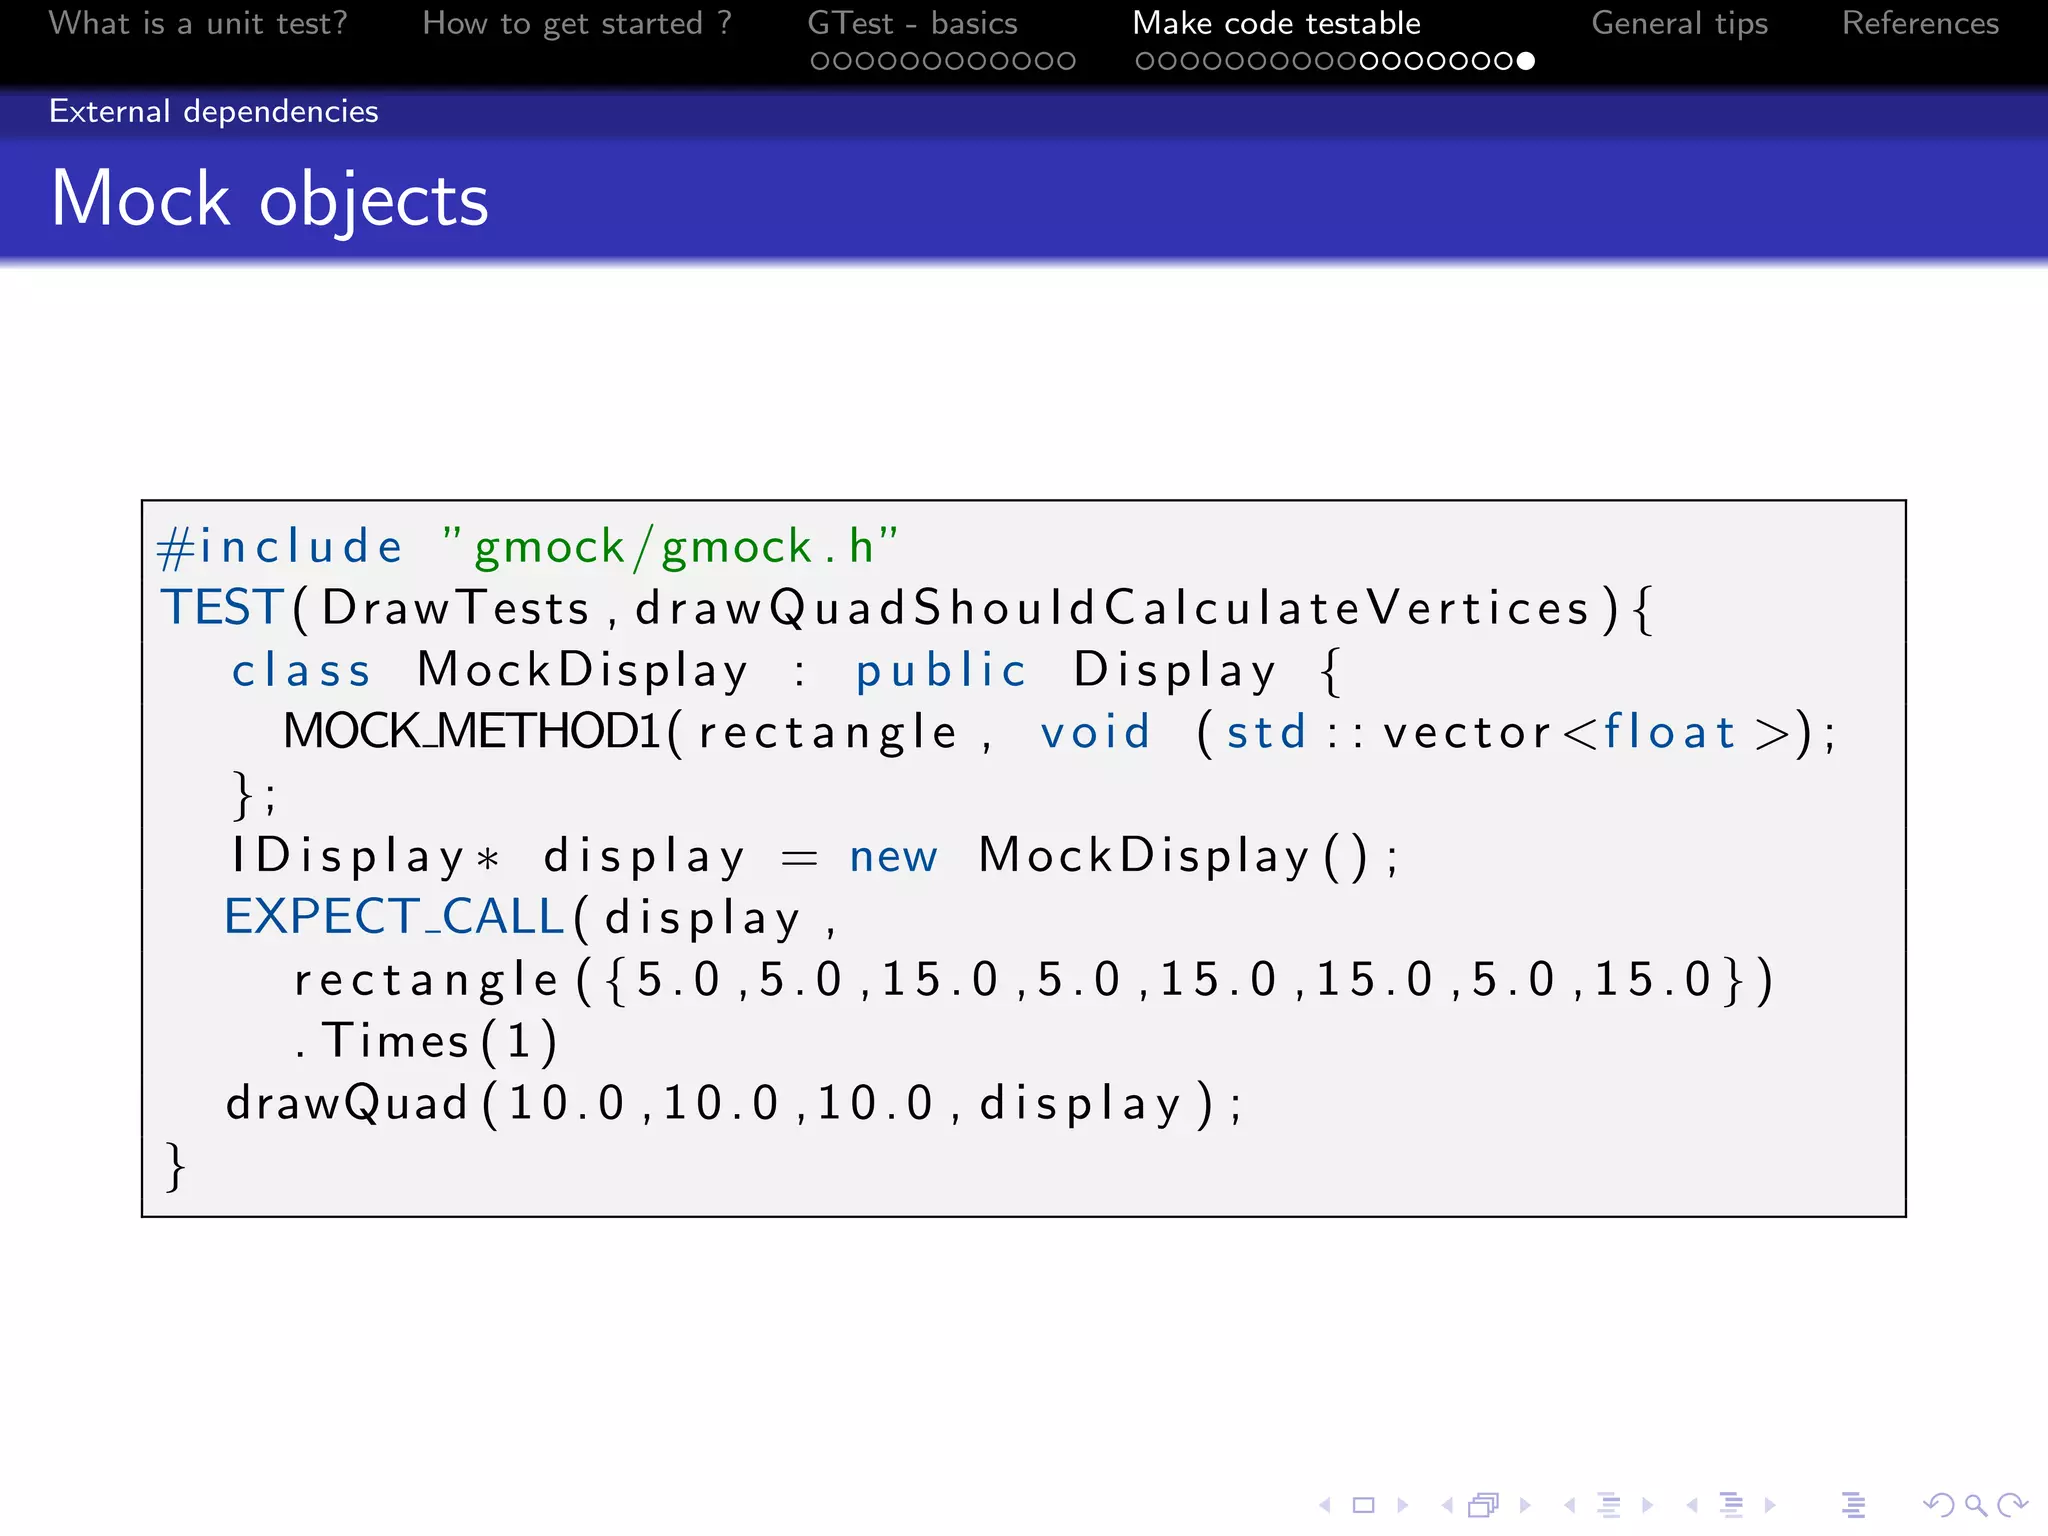Click the 'GTest - basics' section title
Image resolution: width=2048 pixels, height=1536 pixels.
[x=912, y=23]
